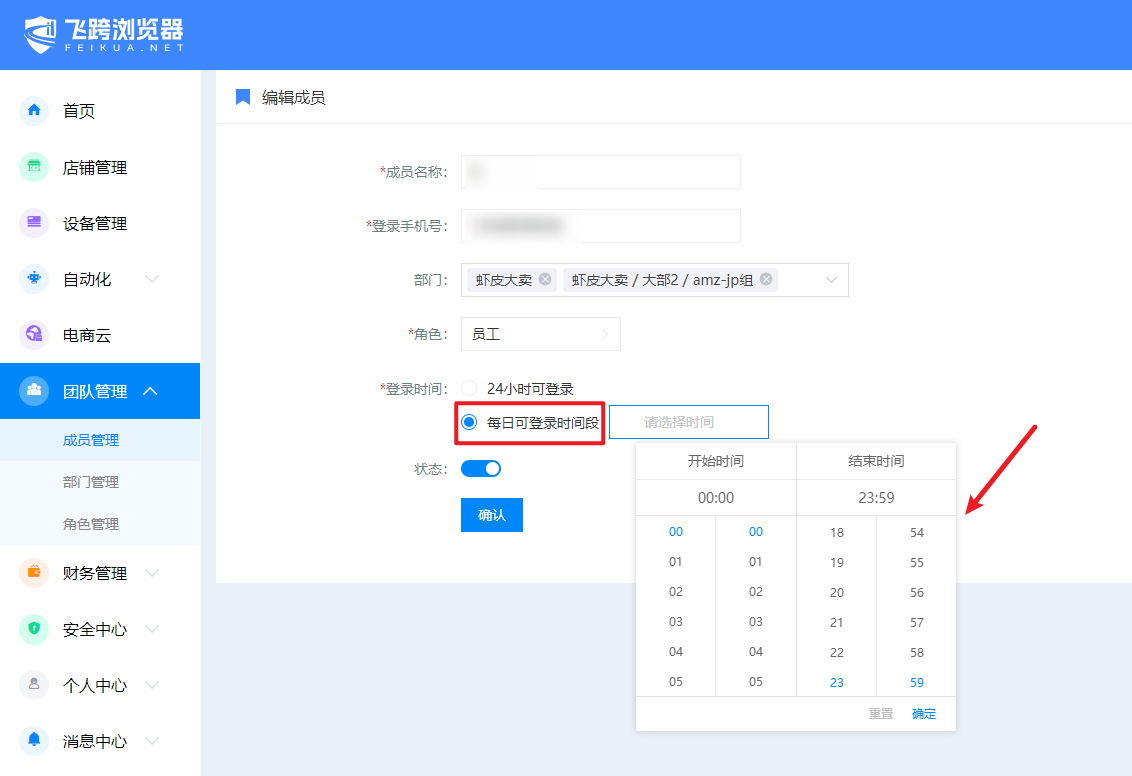Open the 角色 dropdown showing 员工
Image resolution: width=1132 pixels, height=776 pixels.
point(540,334)
